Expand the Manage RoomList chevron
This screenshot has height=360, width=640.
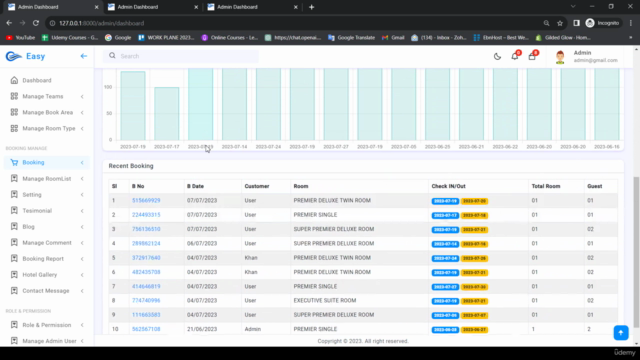(x=82, y=178)
